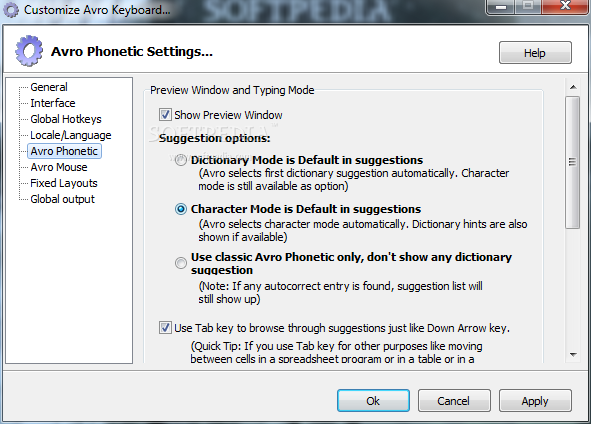Screen dimensions: 591x424
Task: Select Locale/Language in the sidebar
Action: tap(70, 135)
